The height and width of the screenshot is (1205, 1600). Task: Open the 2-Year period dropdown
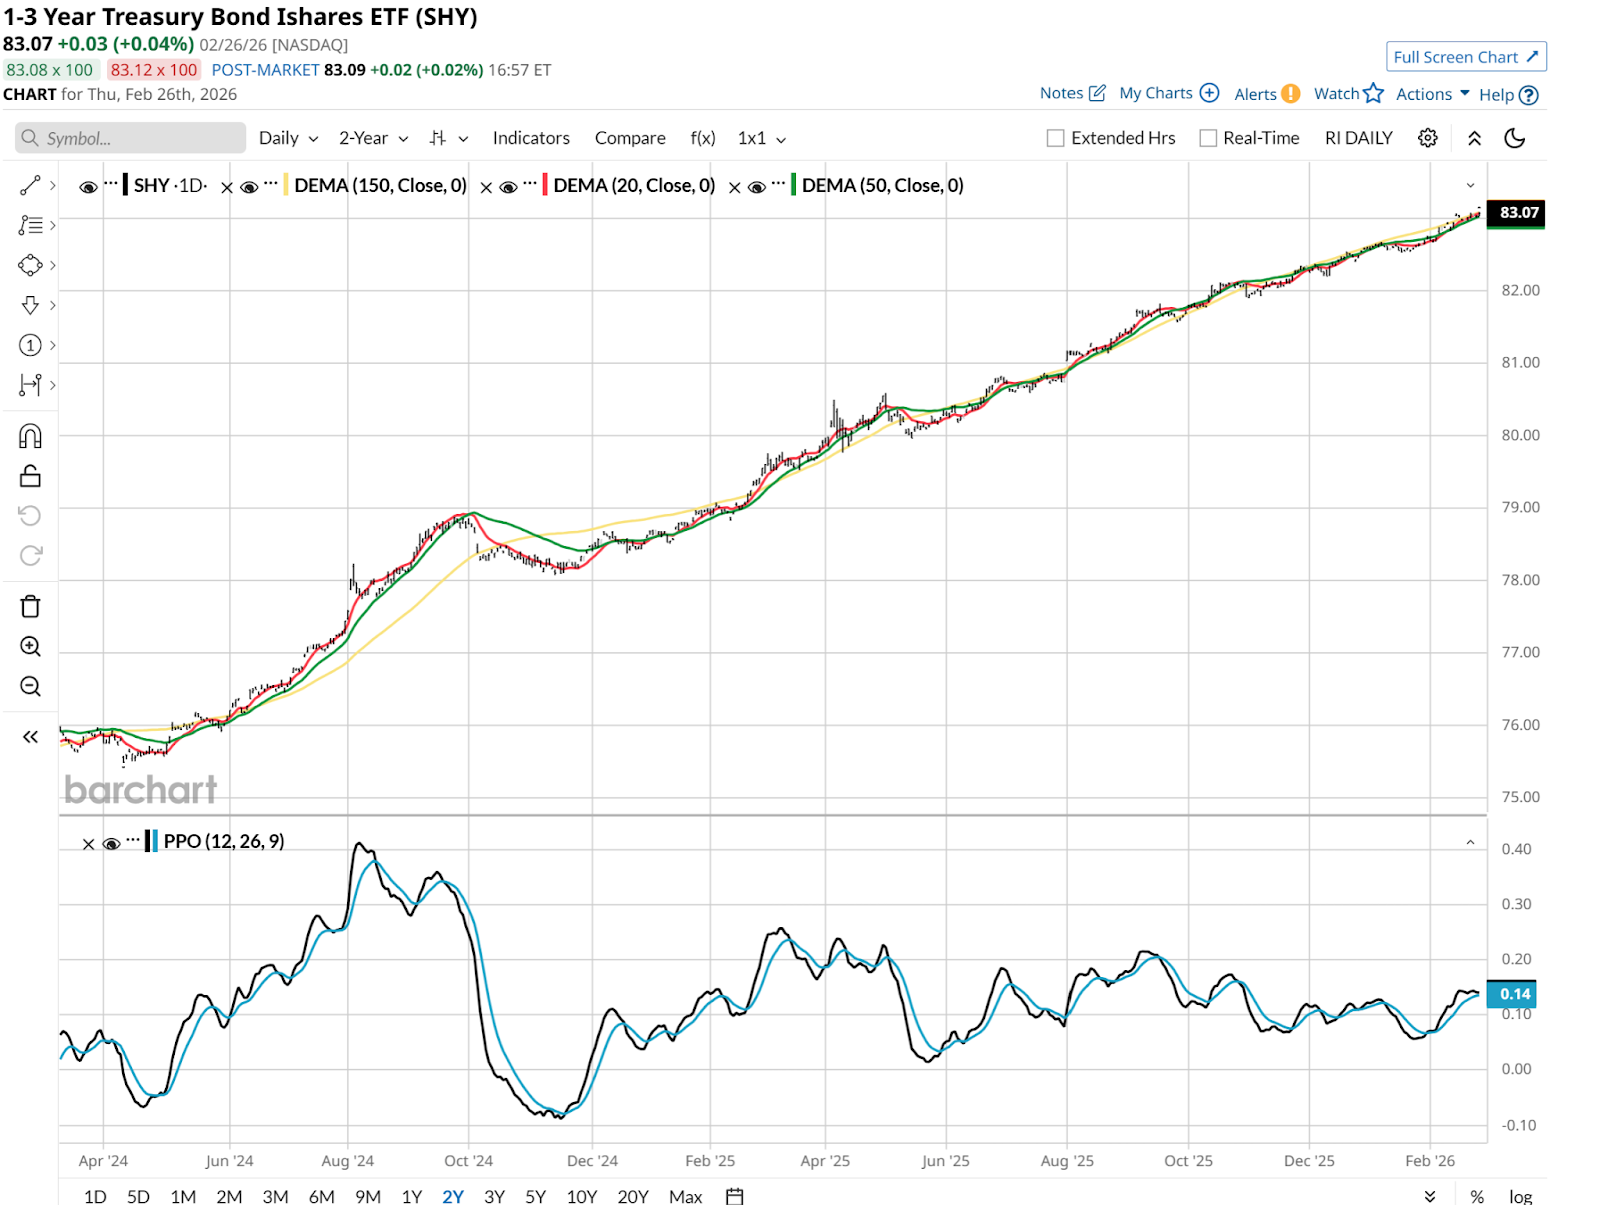(x=373, y=138)
